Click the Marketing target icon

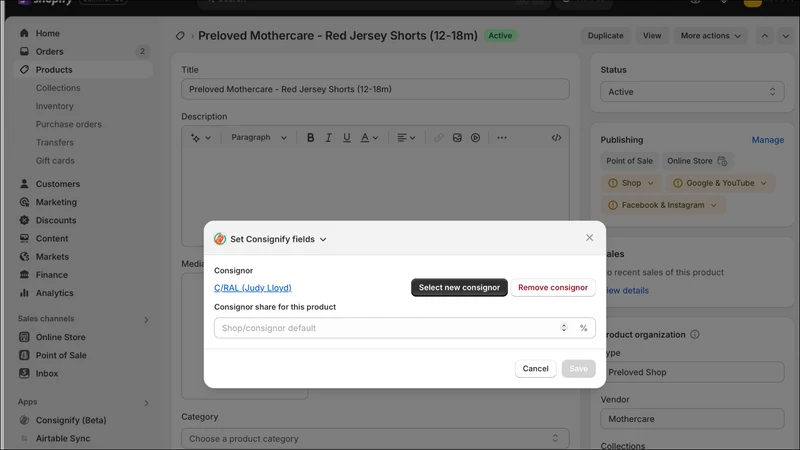24,202
